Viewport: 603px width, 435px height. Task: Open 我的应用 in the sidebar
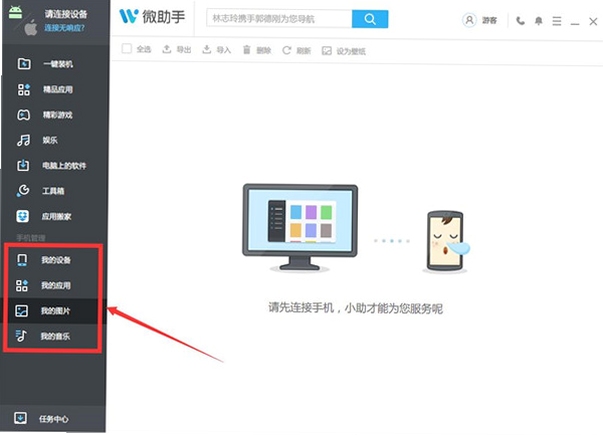tap(54, 285)
